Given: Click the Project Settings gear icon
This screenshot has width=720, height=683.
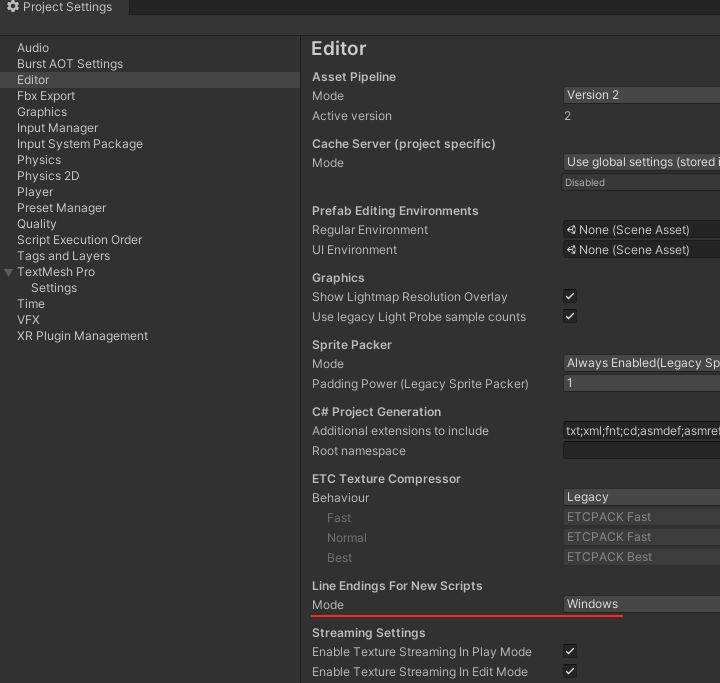Looking at the screenshot, I should pos(13,6).
